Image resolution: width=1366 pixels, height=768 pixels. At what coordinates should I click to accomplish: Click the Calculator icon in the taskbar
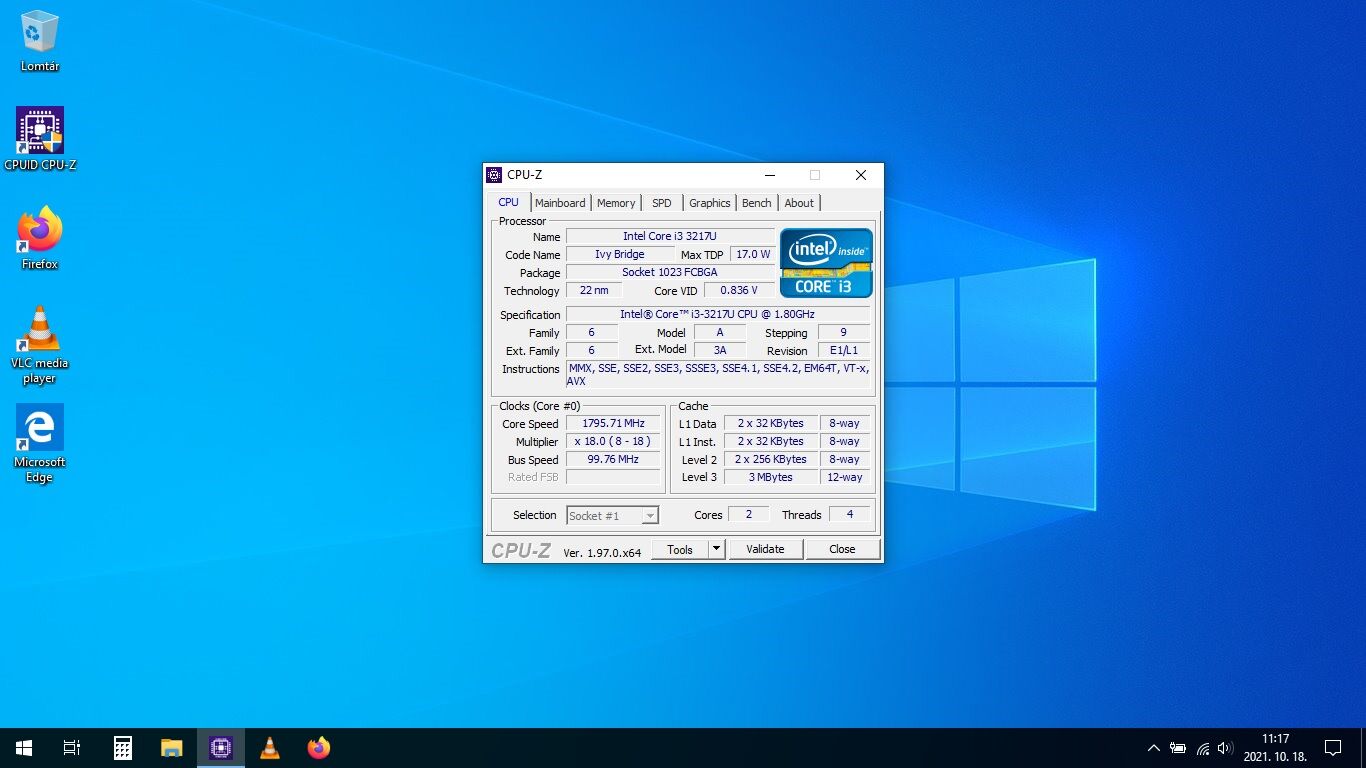123,748
